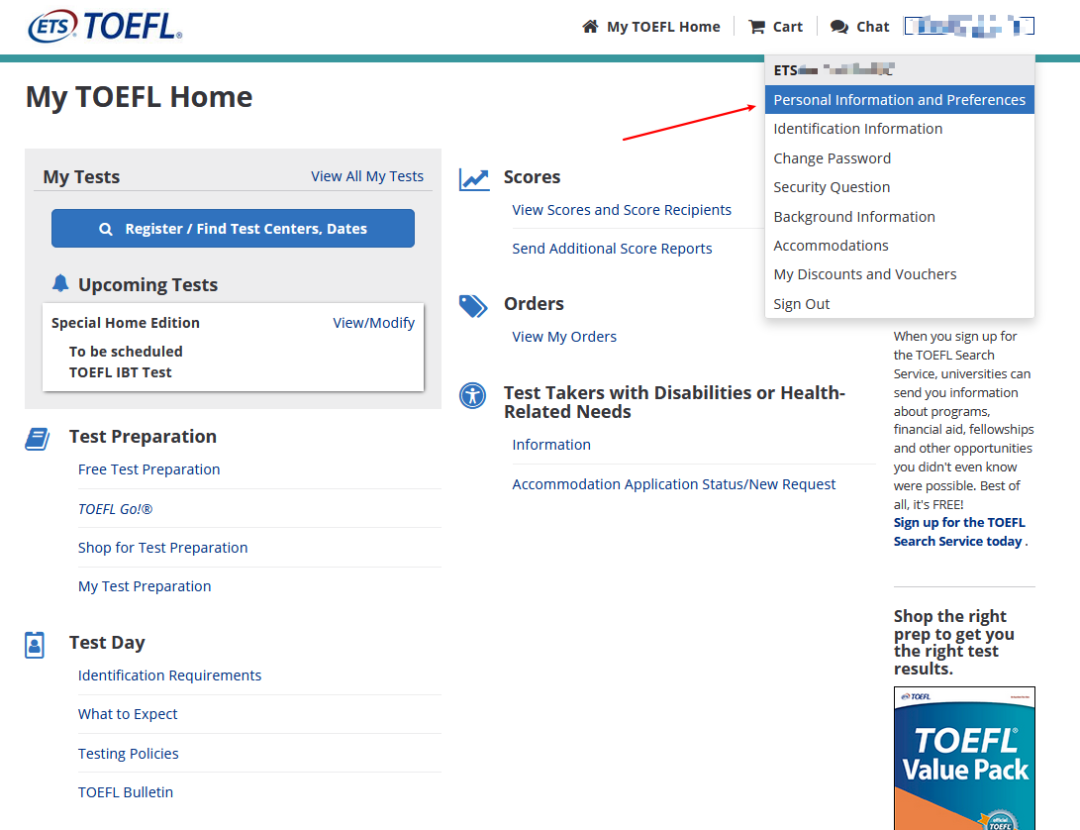Click the Special Home Edition test title
Image resolution: width=1080 pixels, height=830 pixels.
pyautogui.click(x=125, y=323)
